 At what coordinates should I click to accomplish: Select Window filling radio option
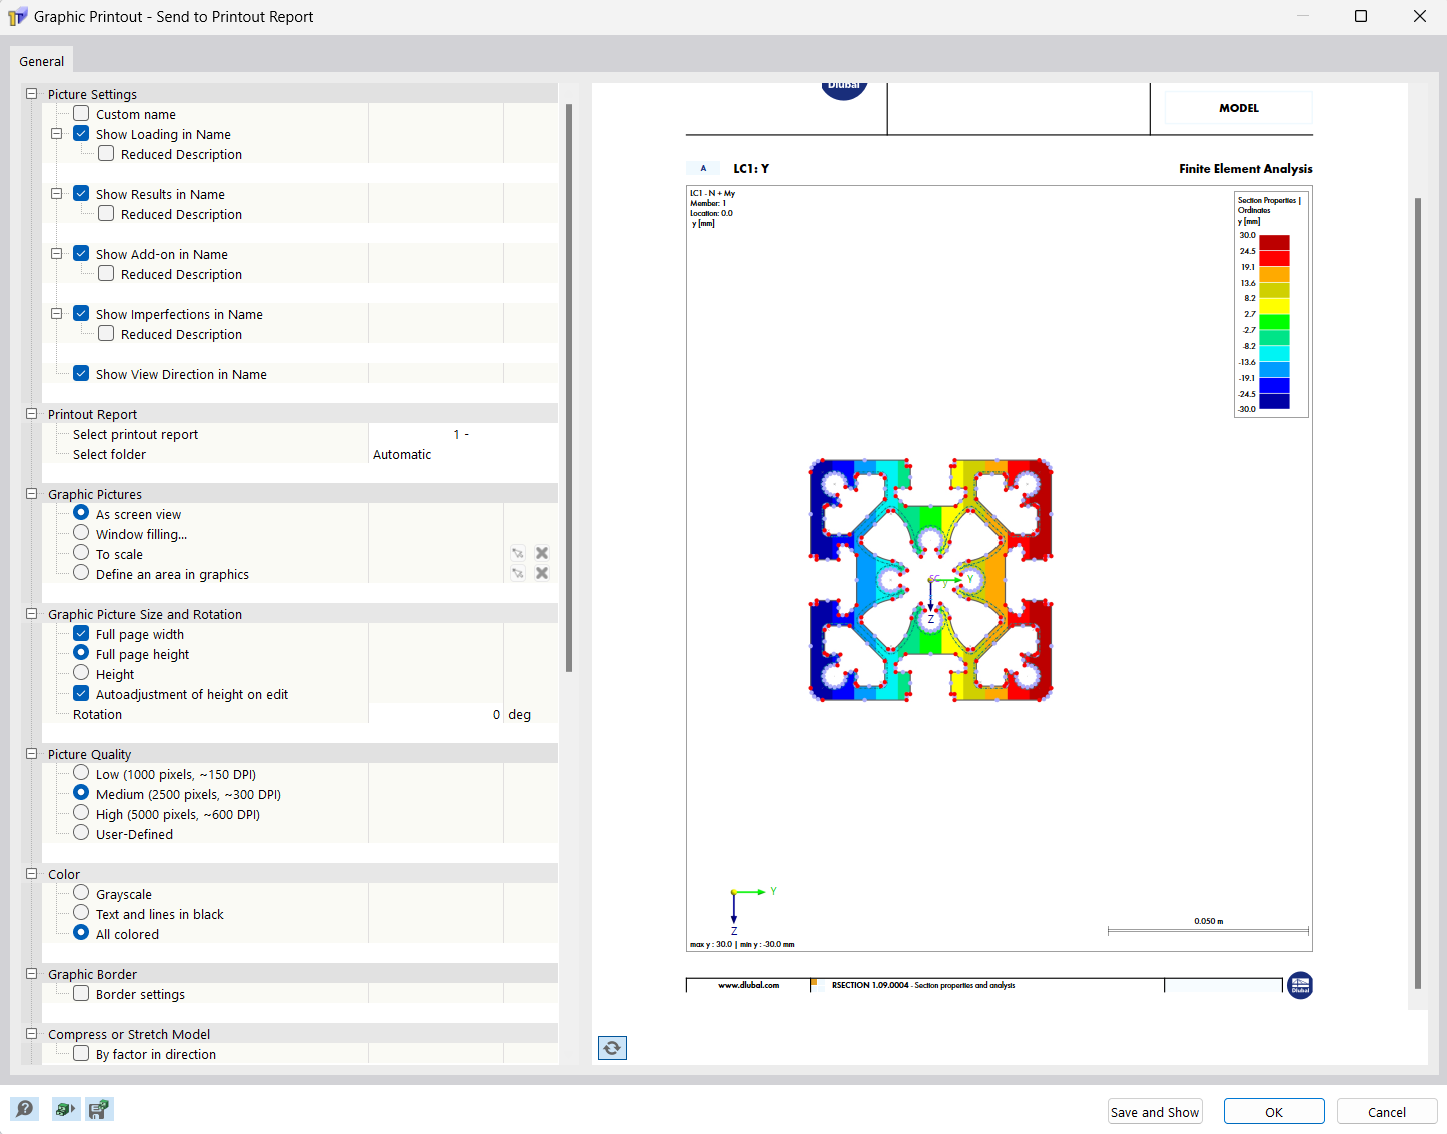[x=81, y=532]
